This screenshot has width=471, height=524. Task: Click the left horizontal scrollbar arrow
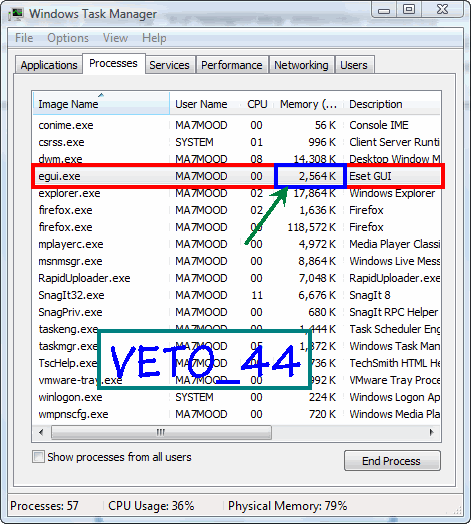(41, 432)
